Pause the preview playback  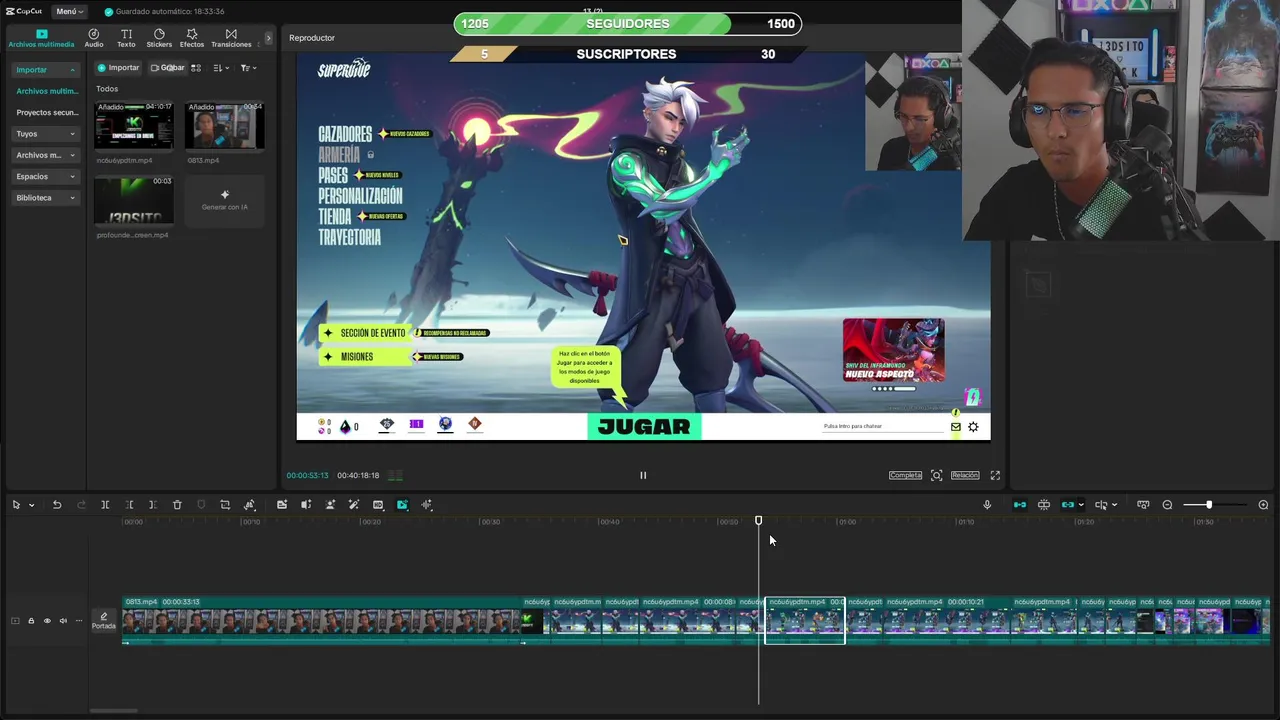pyautogui.click(x=643, y=475)
